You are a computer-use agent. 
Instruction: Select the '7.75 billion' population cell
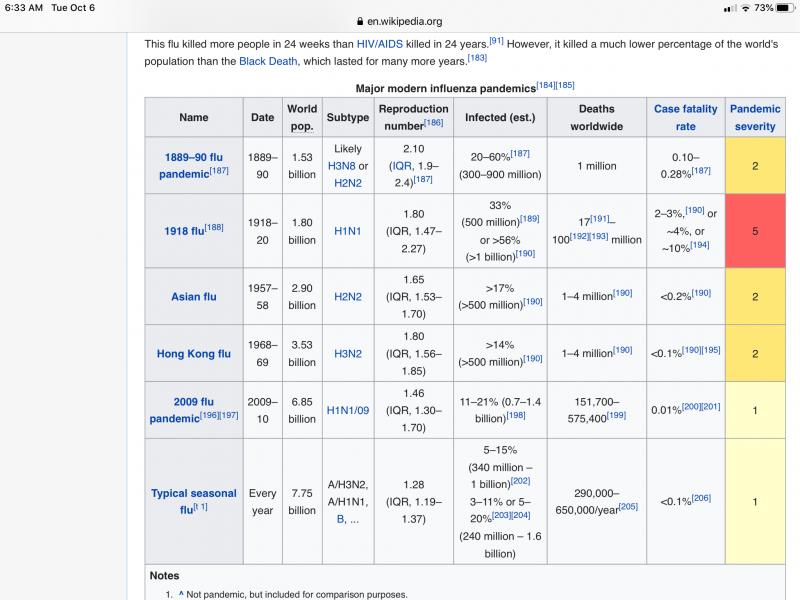(302, 502)
